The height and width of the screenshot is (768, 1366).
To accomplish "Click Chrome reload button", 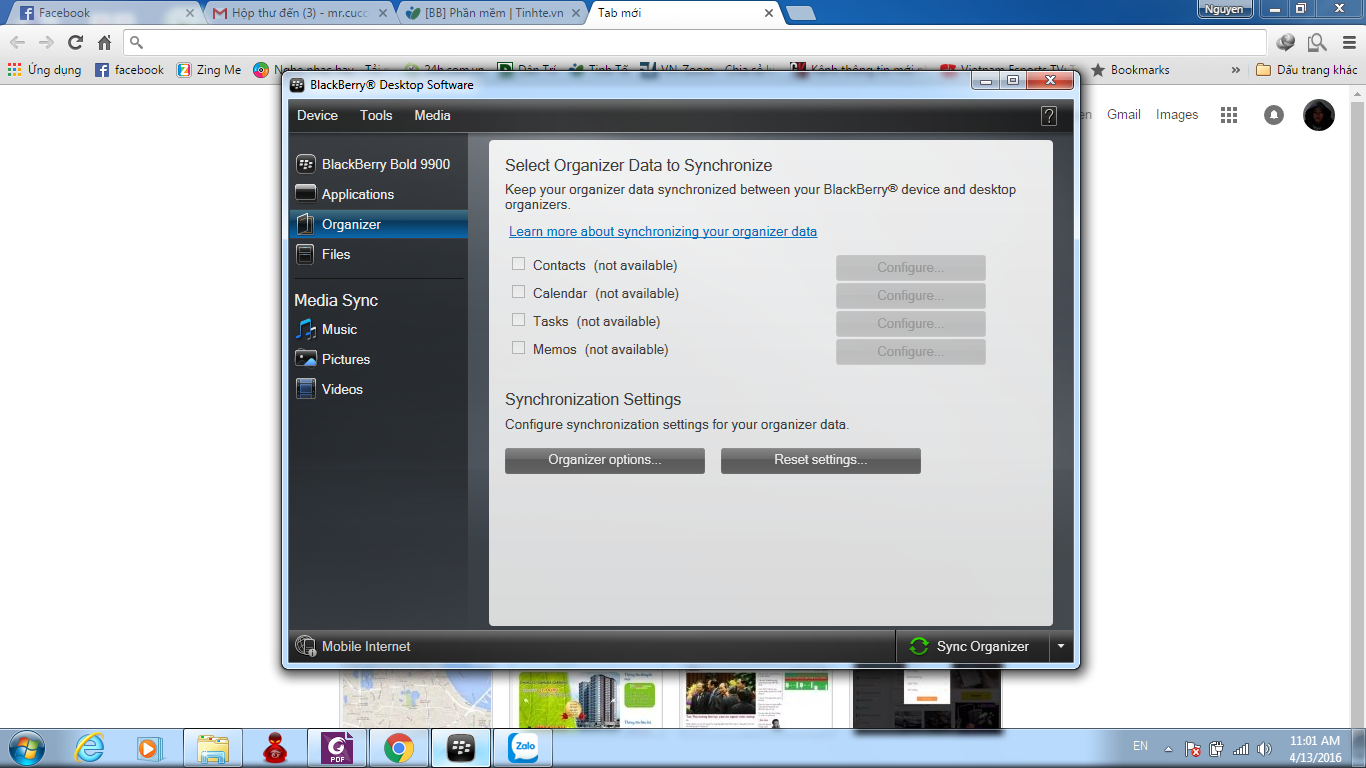I will 75,42.
